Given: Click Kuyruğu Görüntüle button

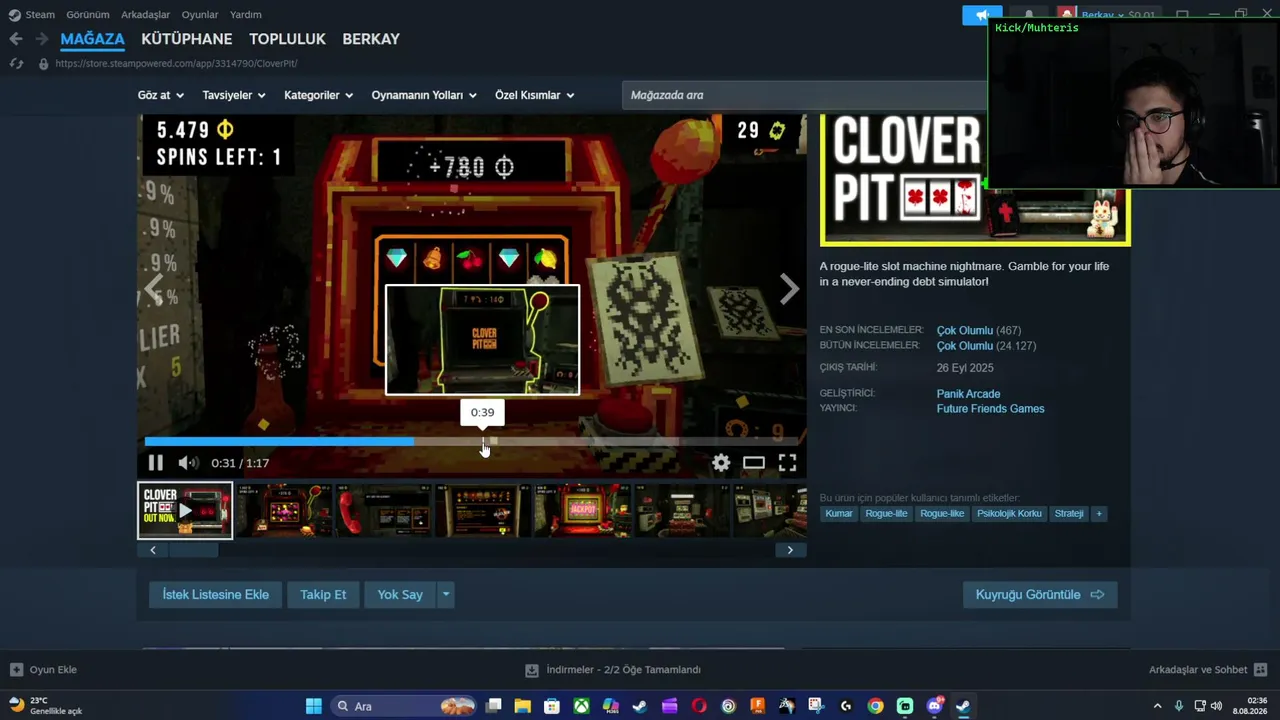Looking at the screenshot, I should (x=1040, y=595).
